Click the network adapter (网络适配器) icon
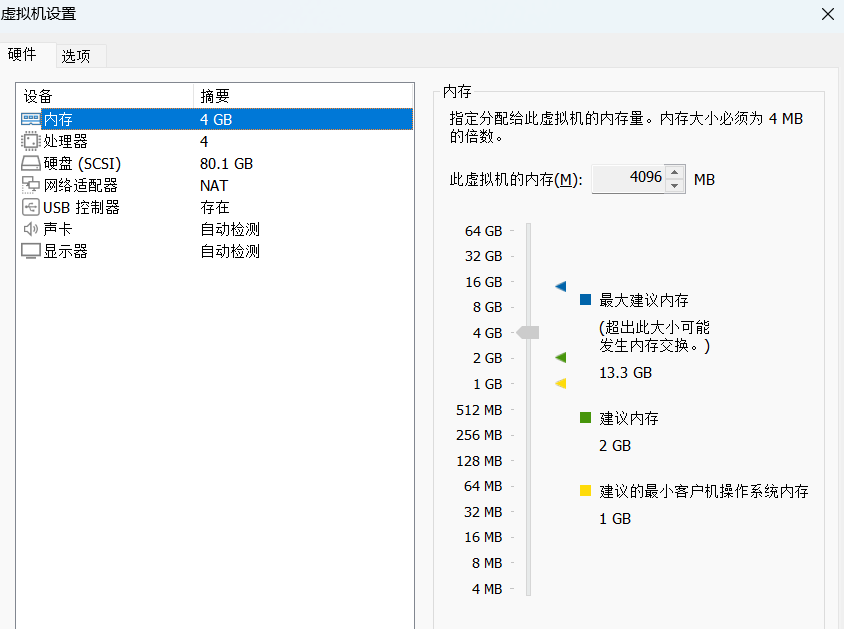The image size is (844, 629). (31, 185)
